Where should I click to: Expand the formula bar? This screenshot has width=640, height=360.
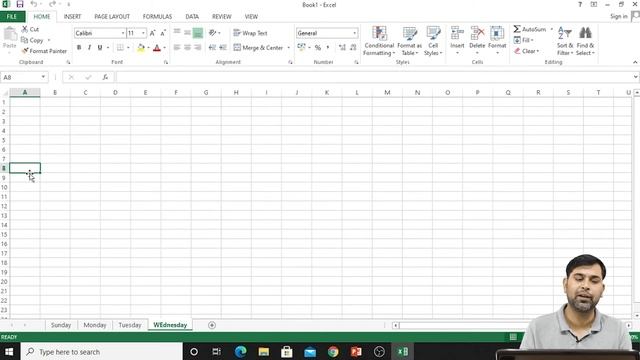click(636, 77)
